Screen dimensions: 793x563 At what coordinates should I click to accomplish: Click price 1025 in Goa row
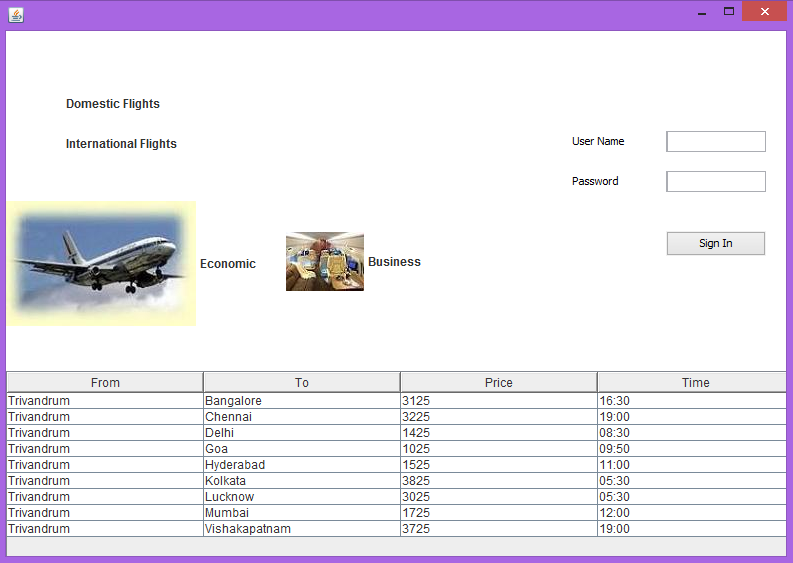tap(499, 449)
